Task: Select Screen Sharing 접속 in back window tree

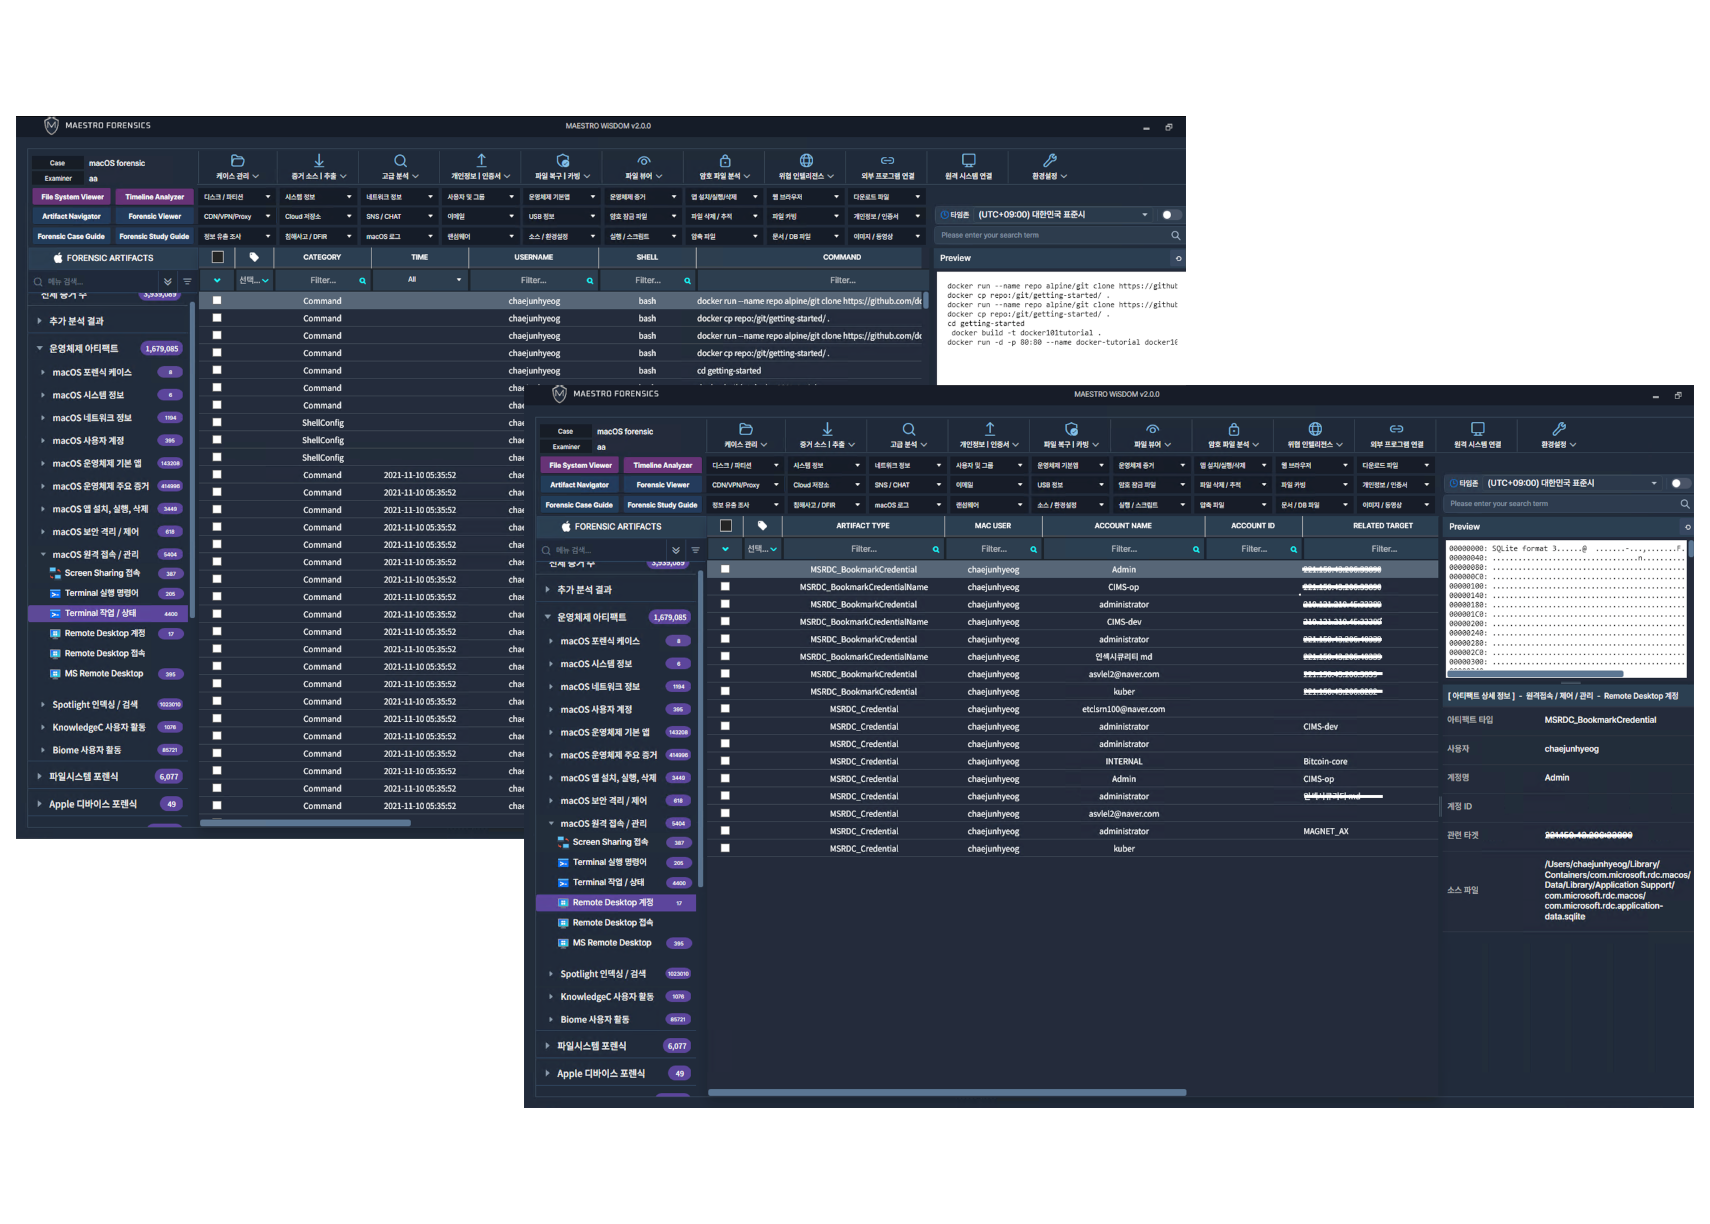Action: coord(102,573)
